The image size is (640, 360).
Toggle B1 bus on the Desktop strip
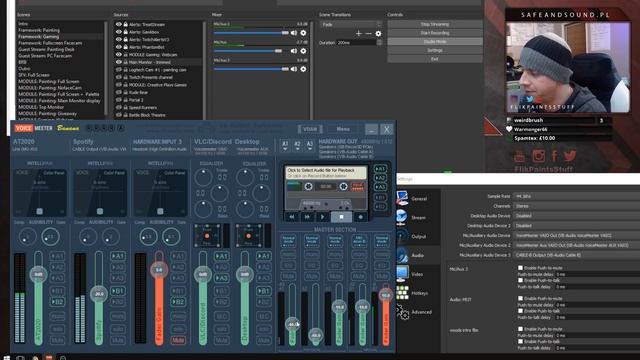point(264,291)
